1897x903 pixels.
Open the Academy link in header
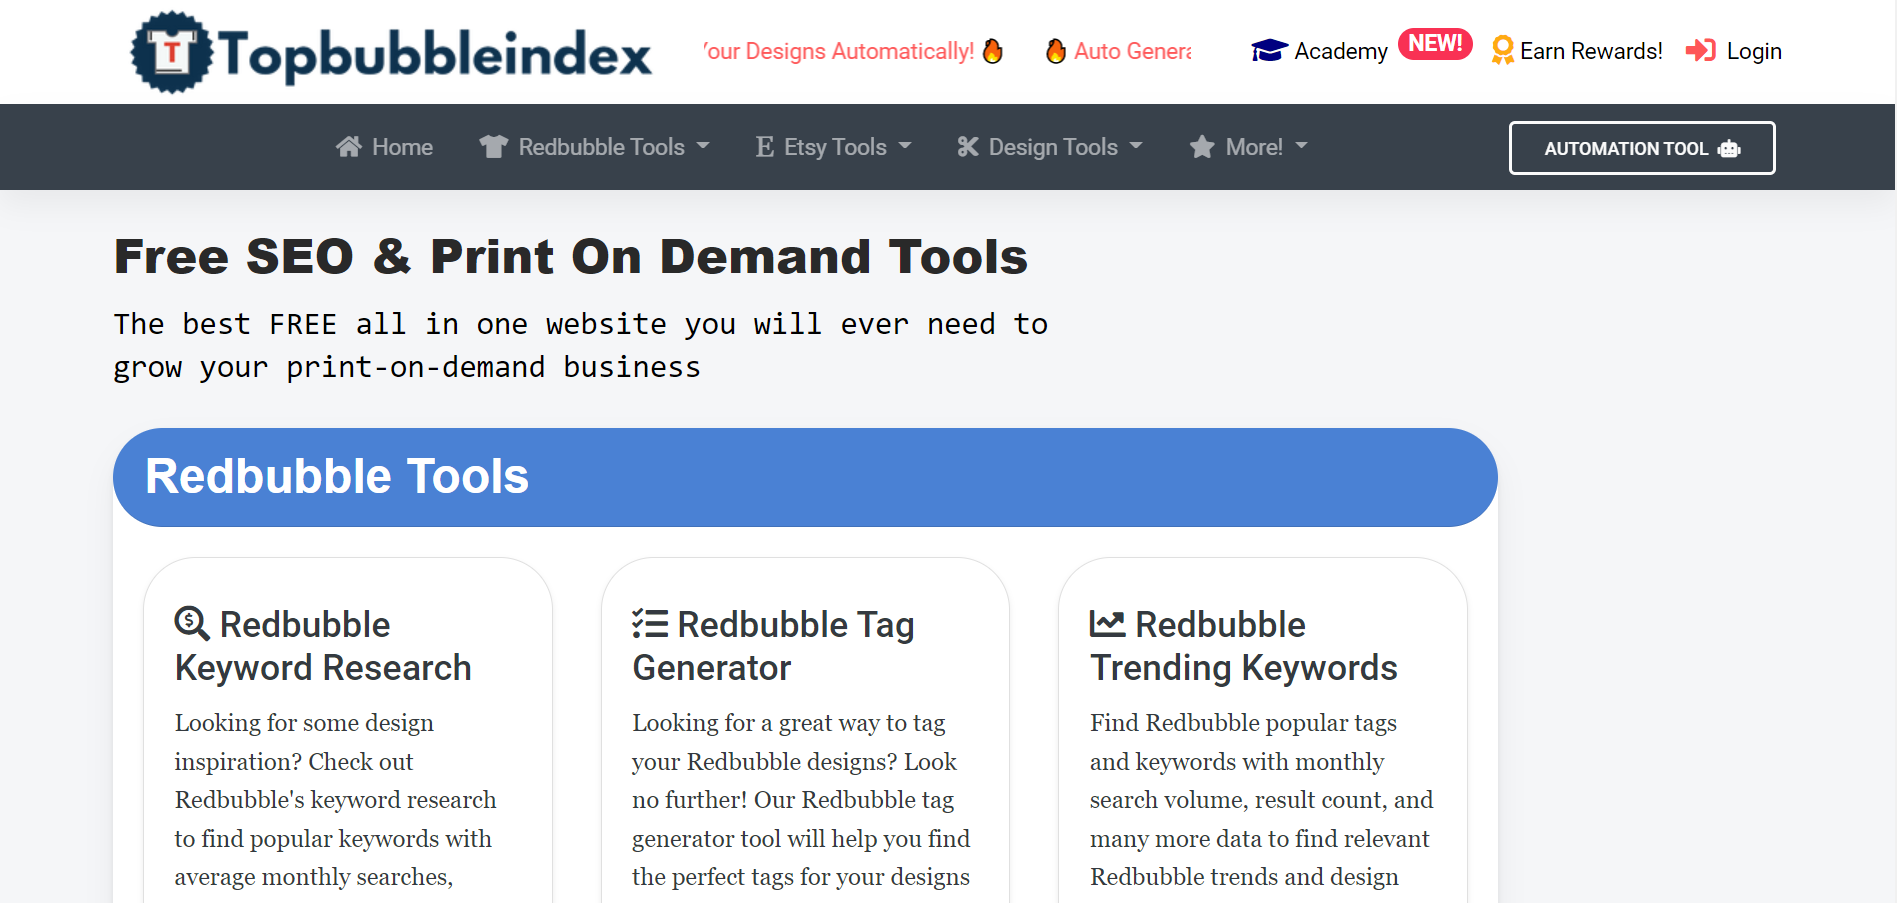pos(1340,51)
